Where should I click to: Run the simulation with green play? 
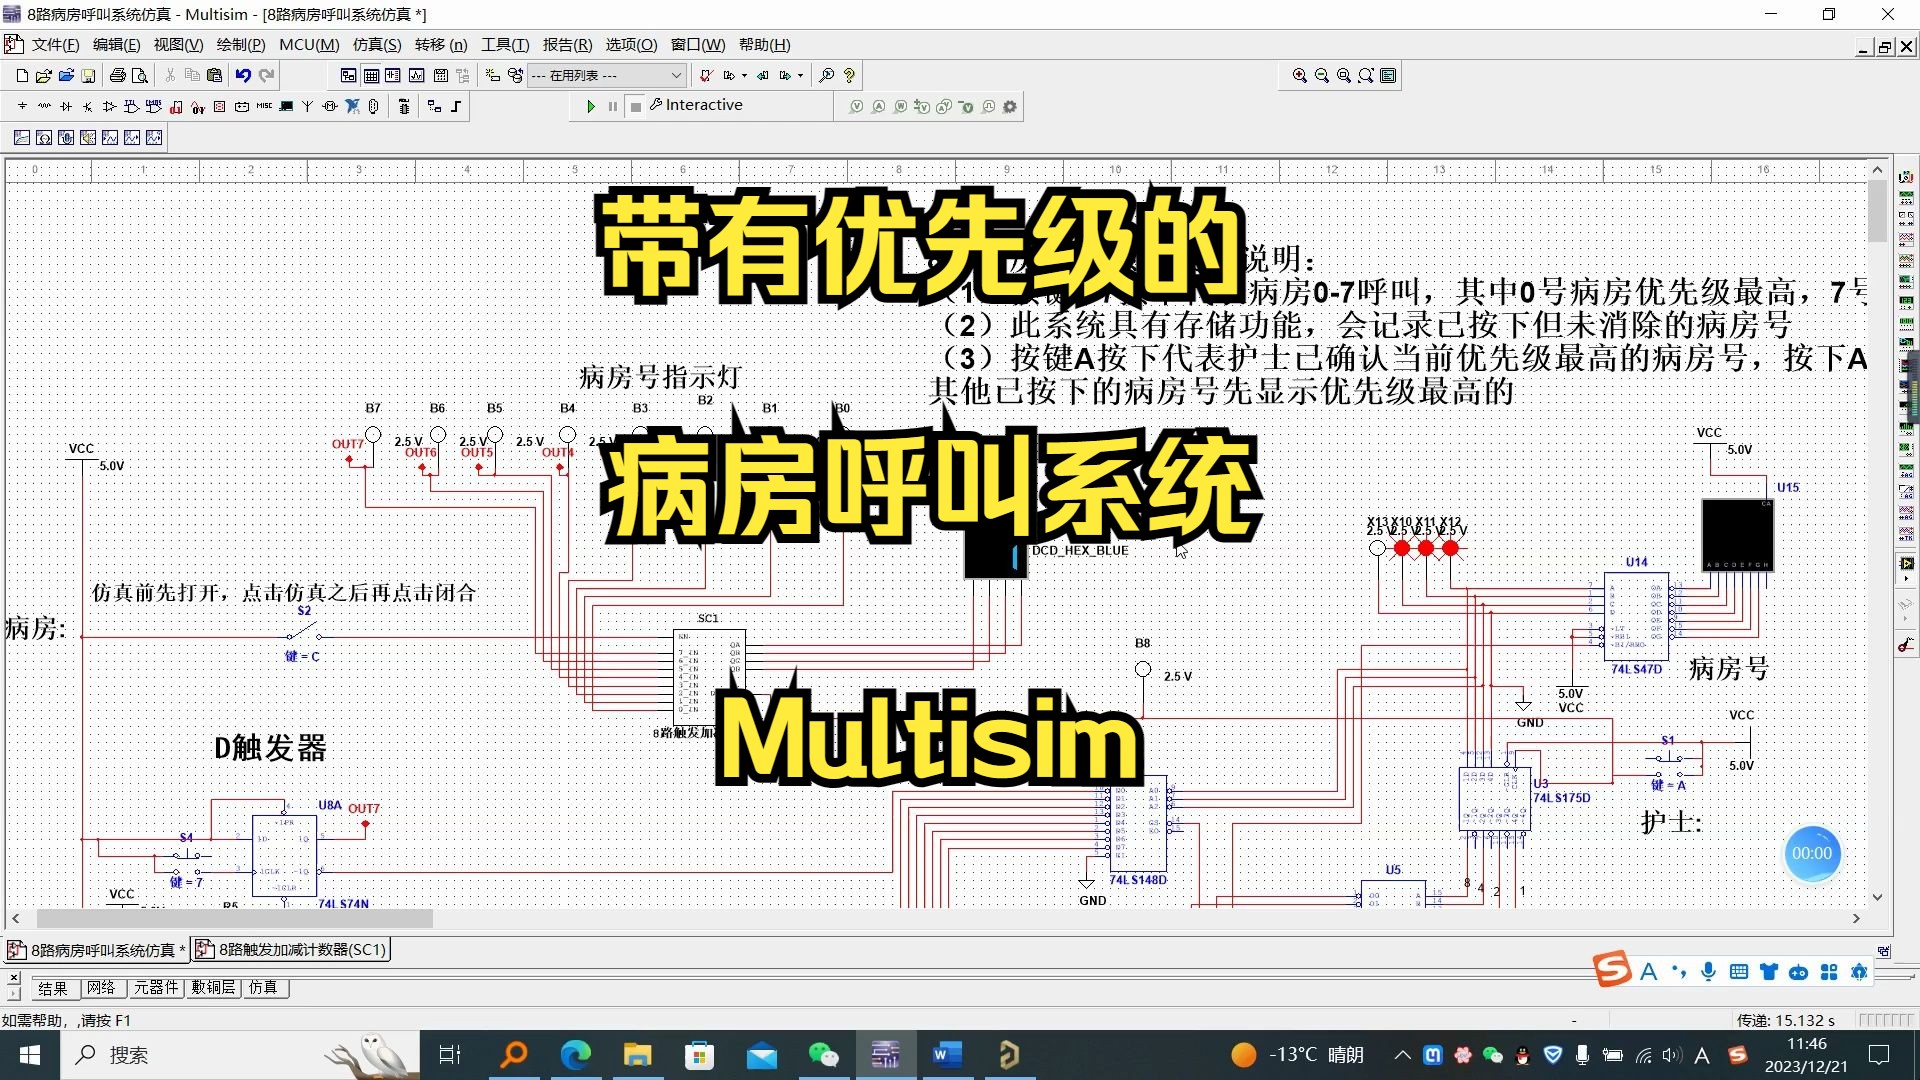tap(591, 106)
